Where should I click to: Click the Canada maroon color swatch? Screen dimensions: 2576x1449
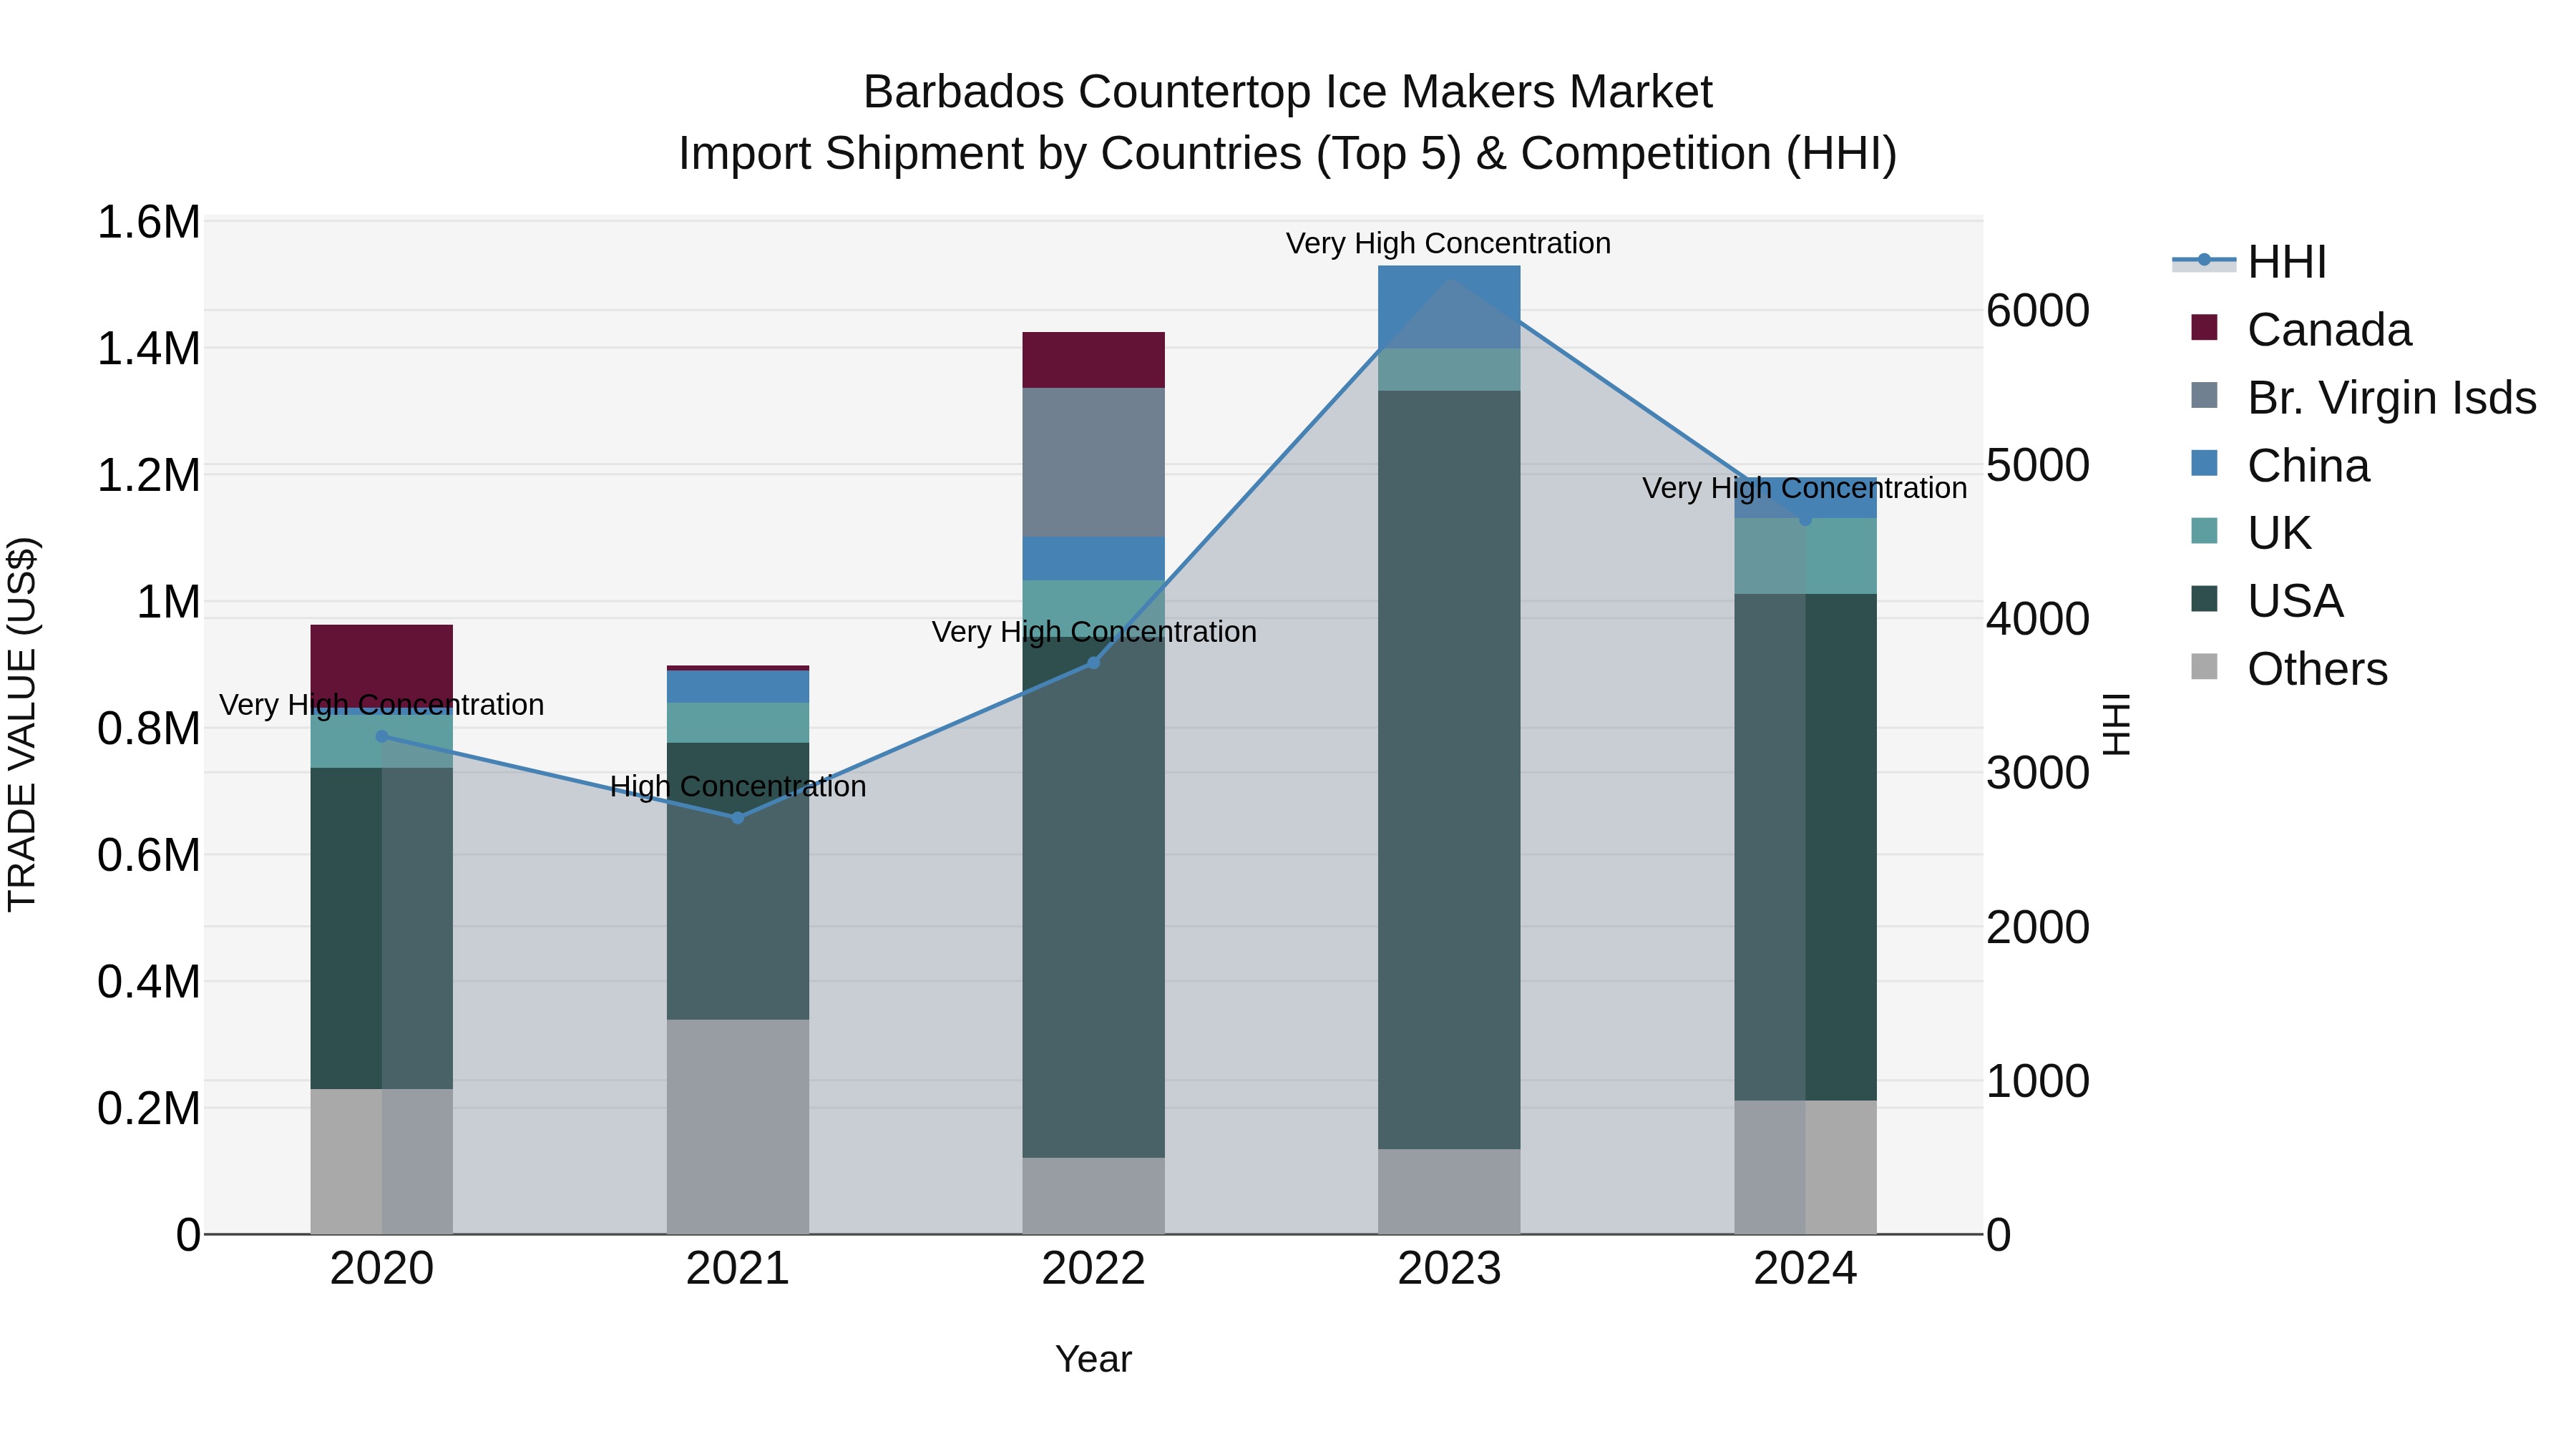pos(2204,327)
